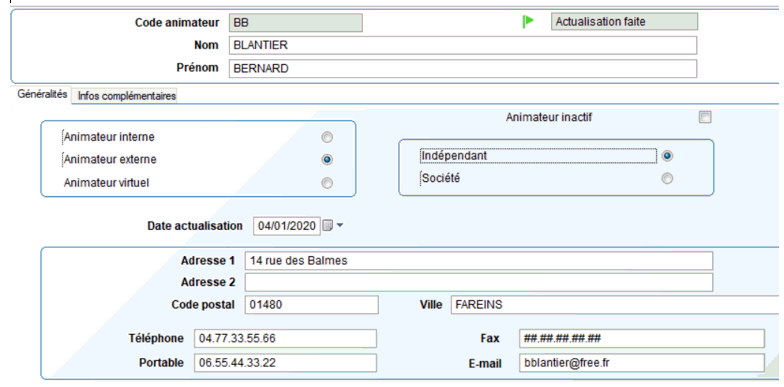Viewport: 784px width, 387px height.
Task: Click the E-mail label
Action: tap(485, 364)
